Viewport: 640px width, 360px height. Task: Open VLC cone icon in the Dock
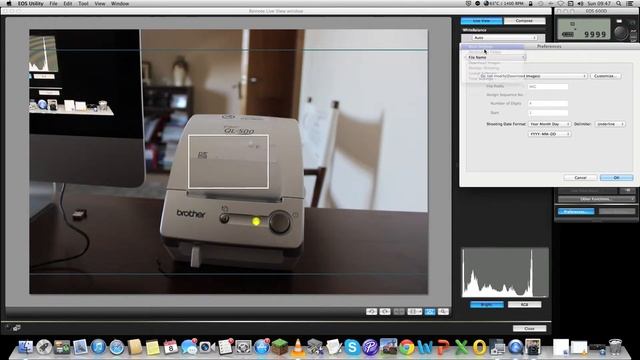click(x=298, y=347)
